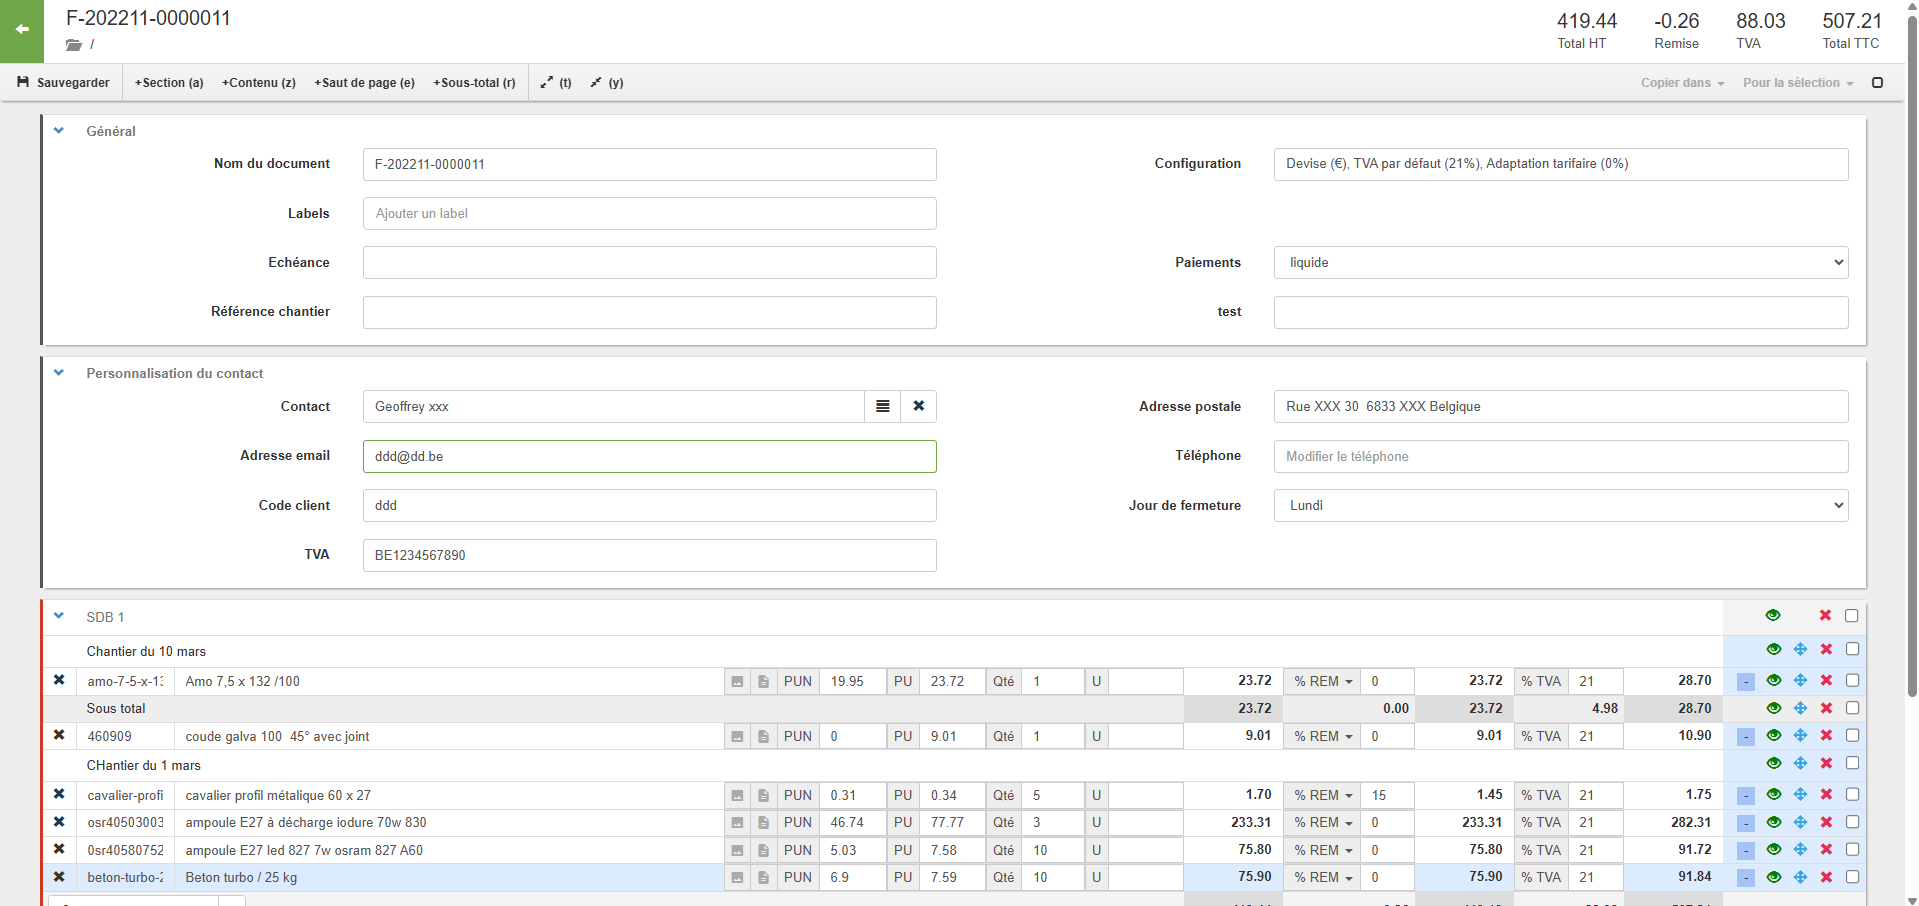Click the image icon on the amo-7-5-x row
1919x906 pixels.
[737, 682]
